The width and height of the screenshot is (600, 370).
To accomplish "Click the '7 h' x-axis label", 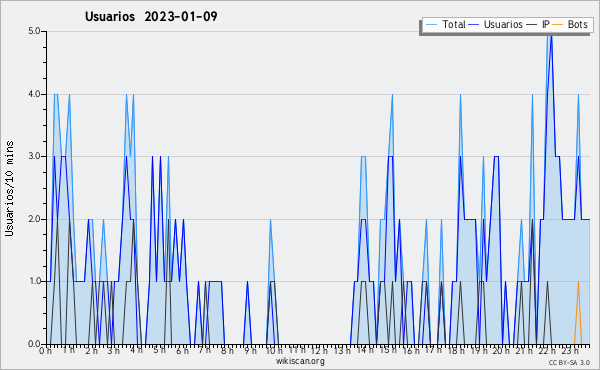I will tap(204, 350).
